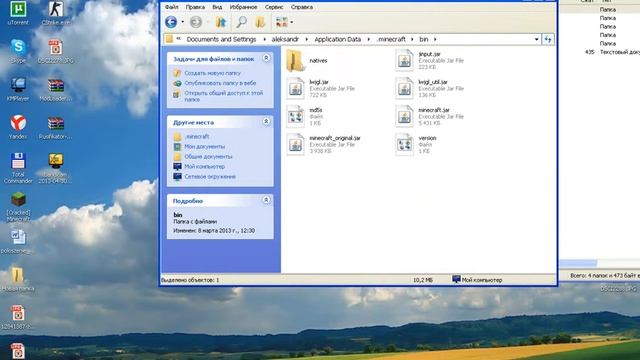
Task: Select the version file
Action: click(416, 144)
